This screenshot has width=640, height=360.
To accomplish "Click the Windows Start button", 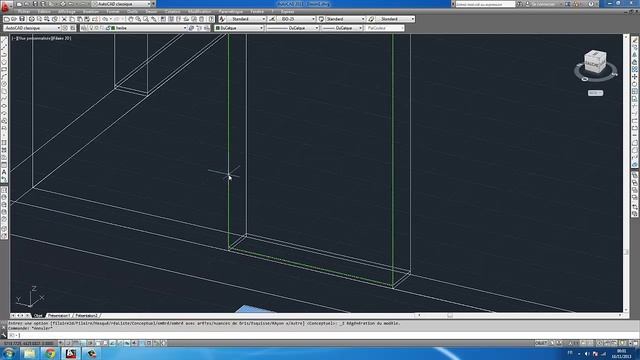I will [9, 353].
